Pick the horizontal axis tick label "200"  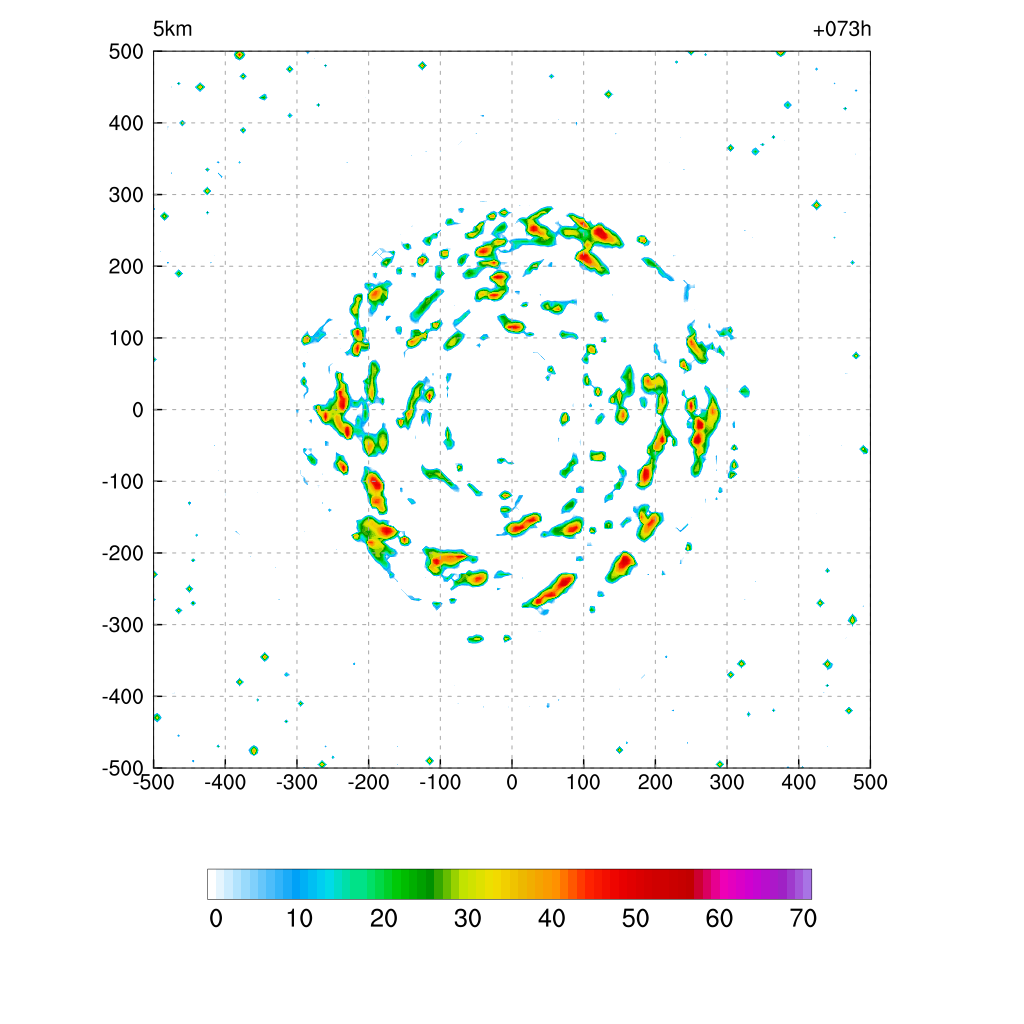655,782
